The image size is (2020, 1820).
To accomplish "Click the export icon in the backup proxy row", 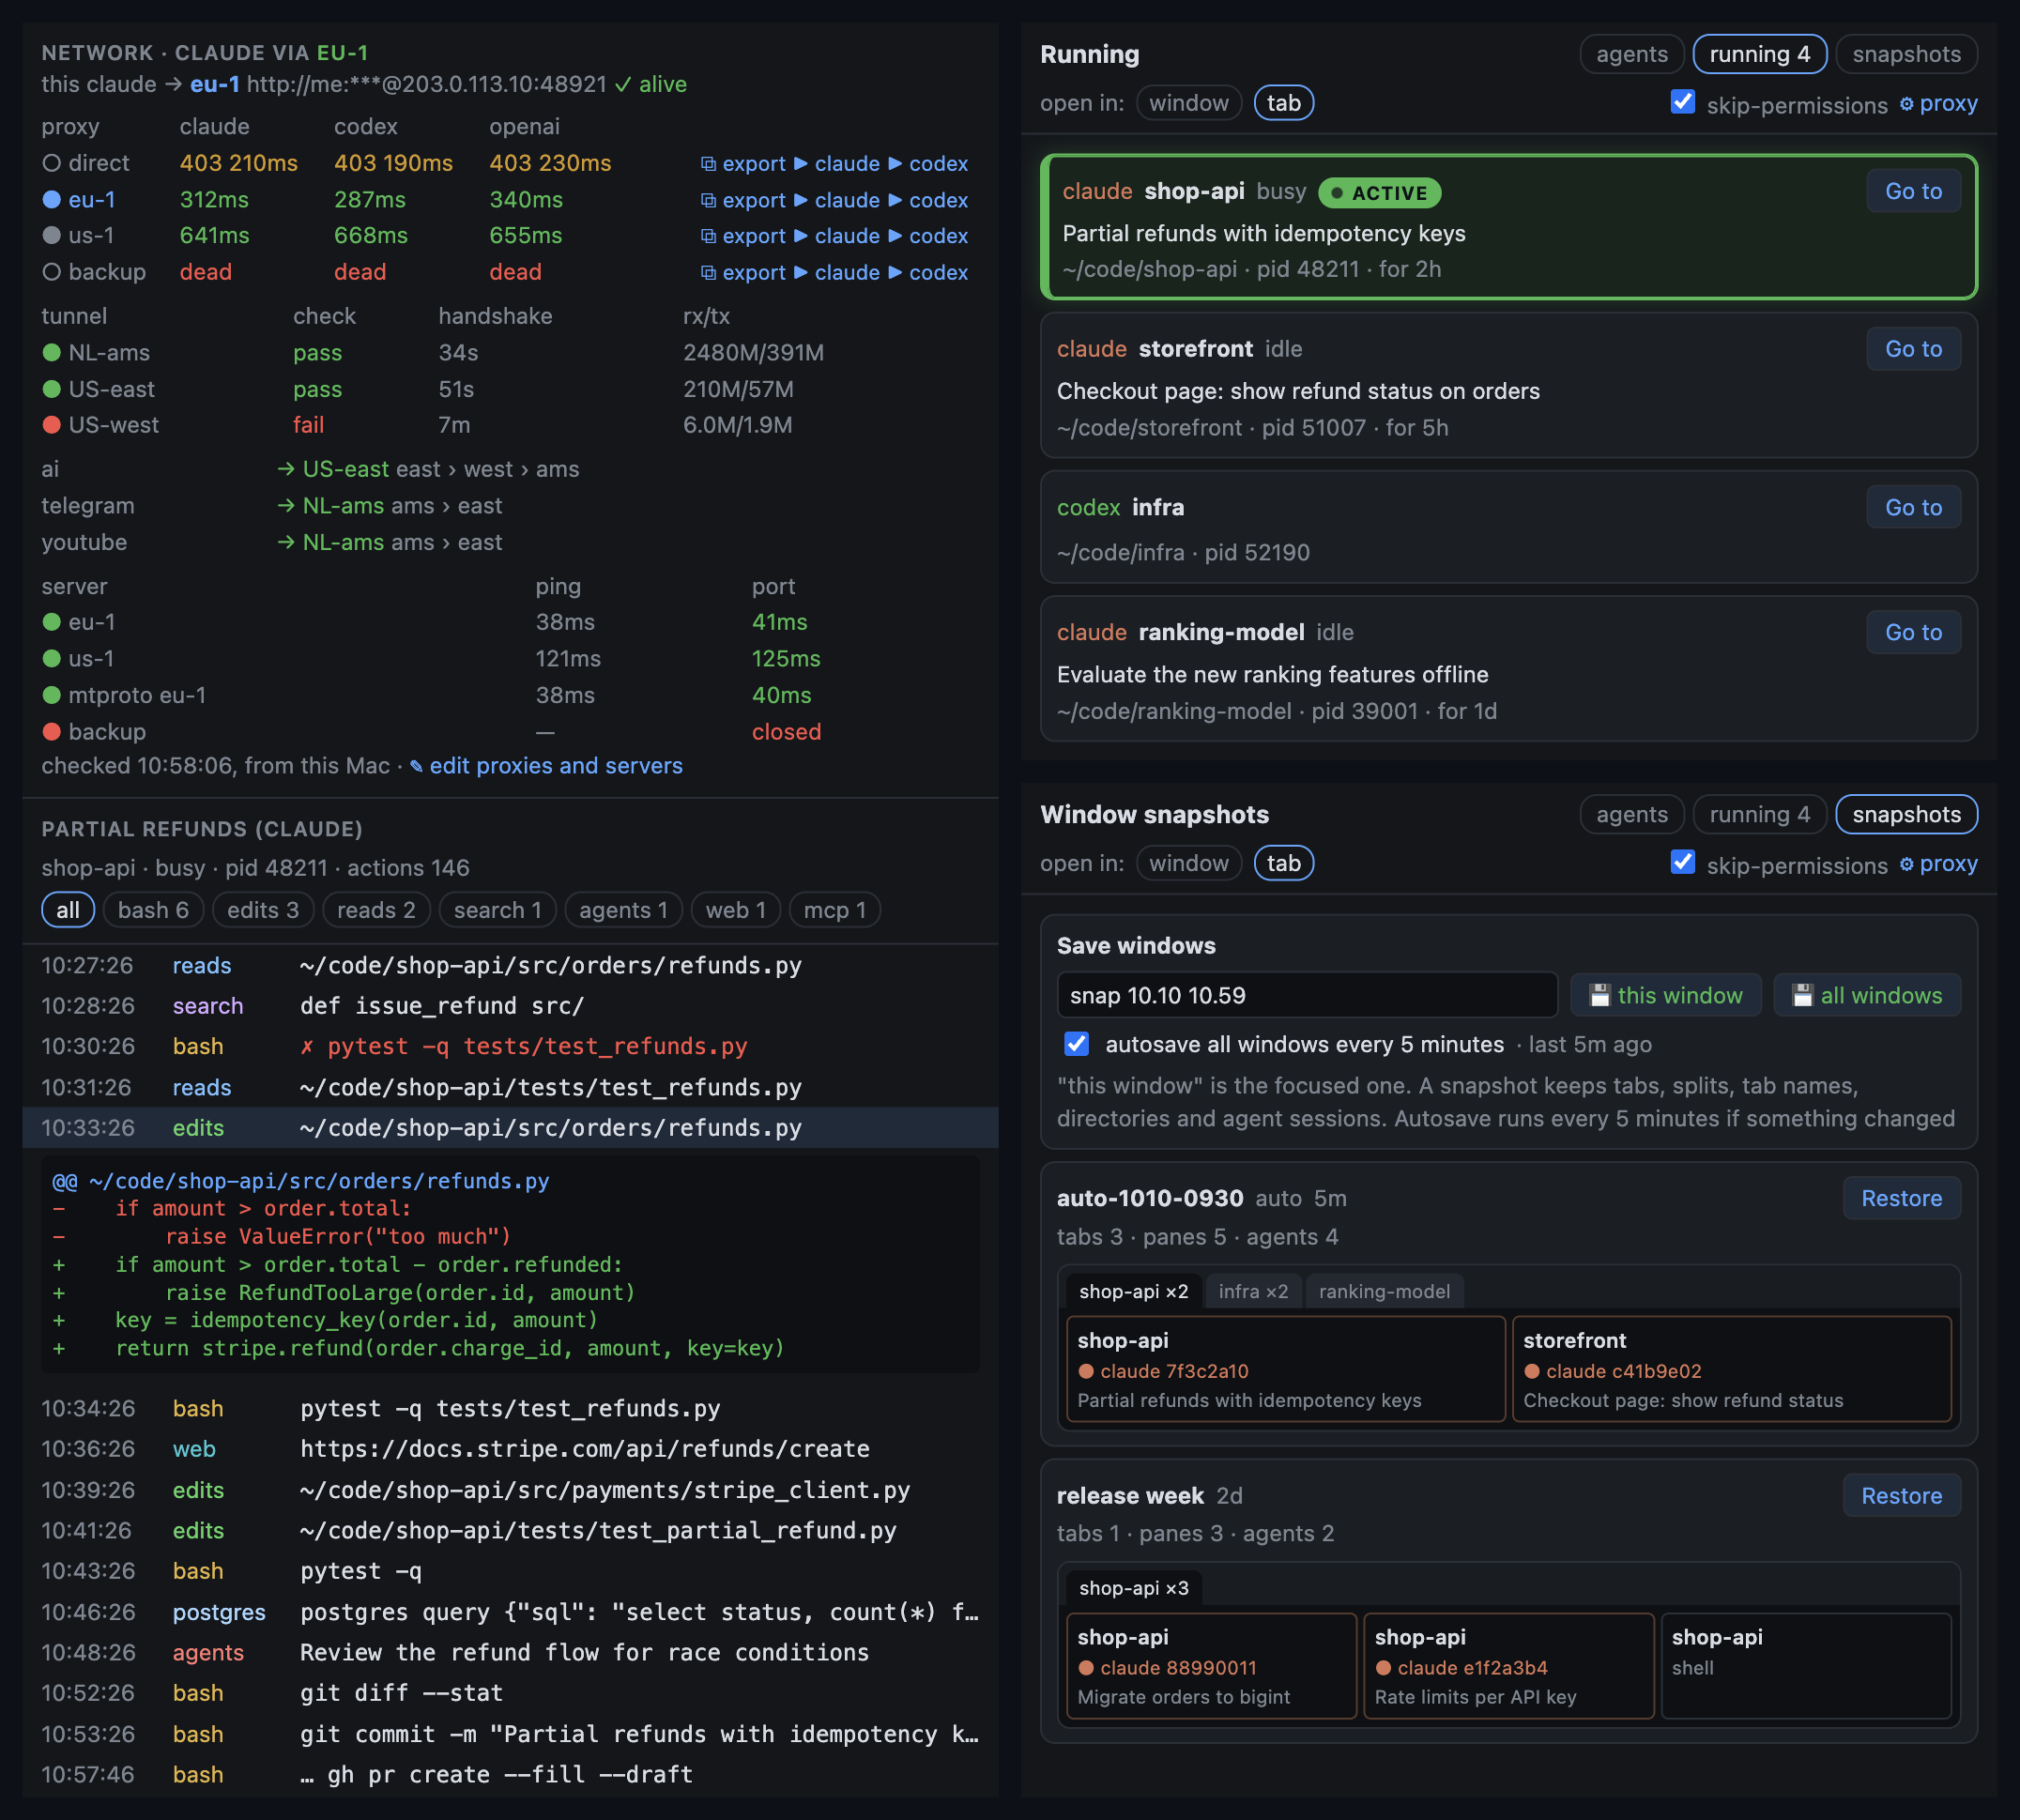I will 708,272.
